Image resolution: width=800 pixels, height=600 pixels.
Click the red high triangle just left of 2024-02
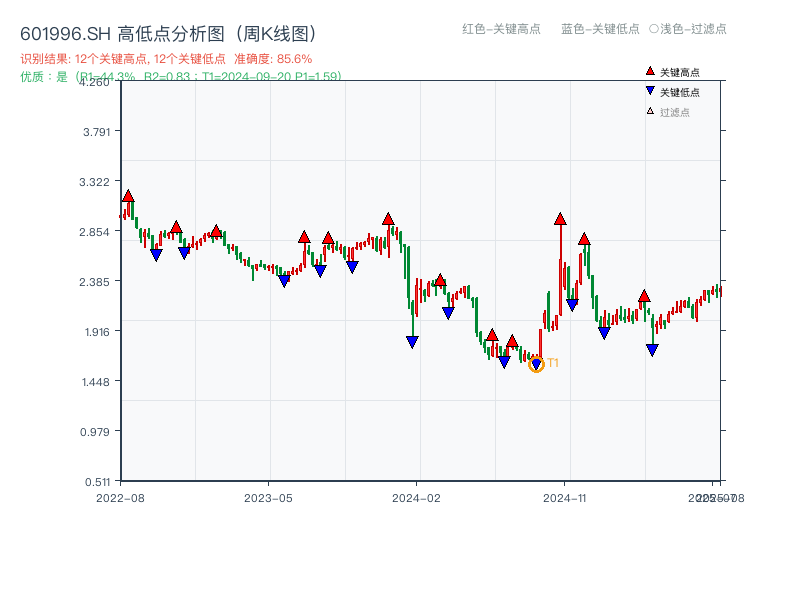pos(388,219)
